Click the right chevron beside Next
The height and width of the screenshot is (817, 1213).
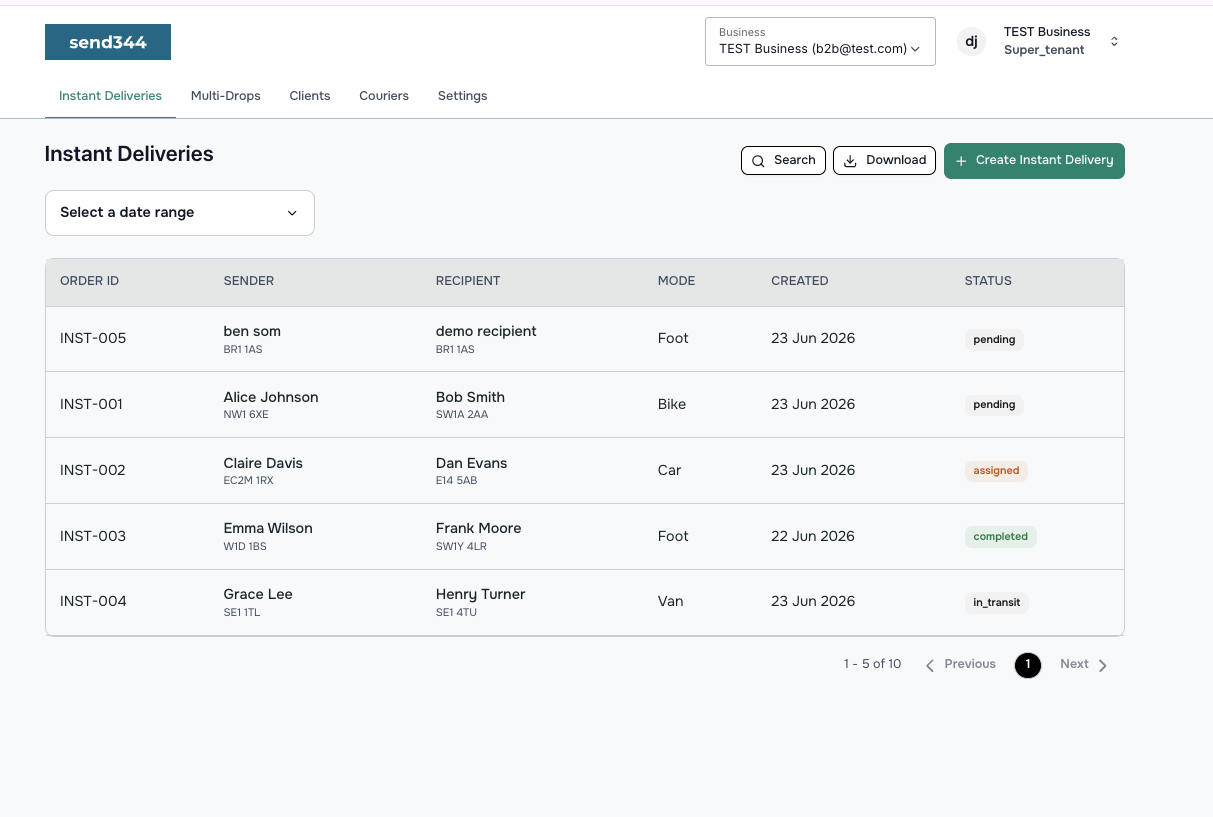pos(1103,665)
